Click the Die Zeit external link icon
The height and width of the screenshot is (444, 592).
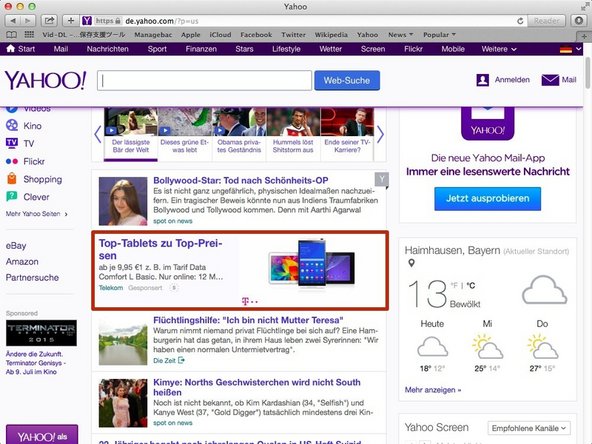(181, 360)
